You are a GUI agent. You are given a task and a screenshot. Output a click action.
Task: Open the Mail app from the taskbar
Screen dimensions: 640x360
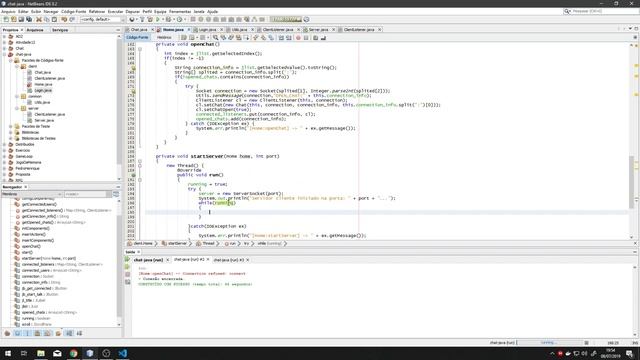click(57, 353)
